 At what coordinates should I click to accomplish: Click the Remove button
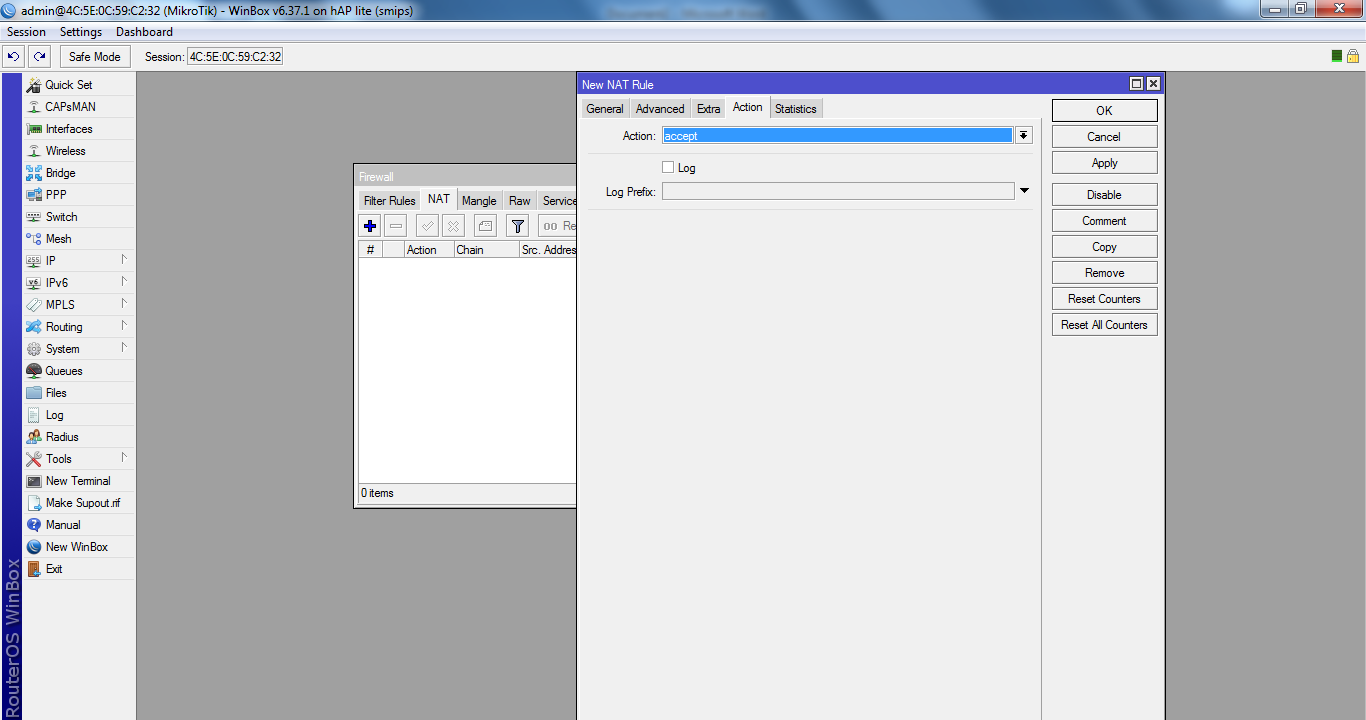click(1104, 273)
